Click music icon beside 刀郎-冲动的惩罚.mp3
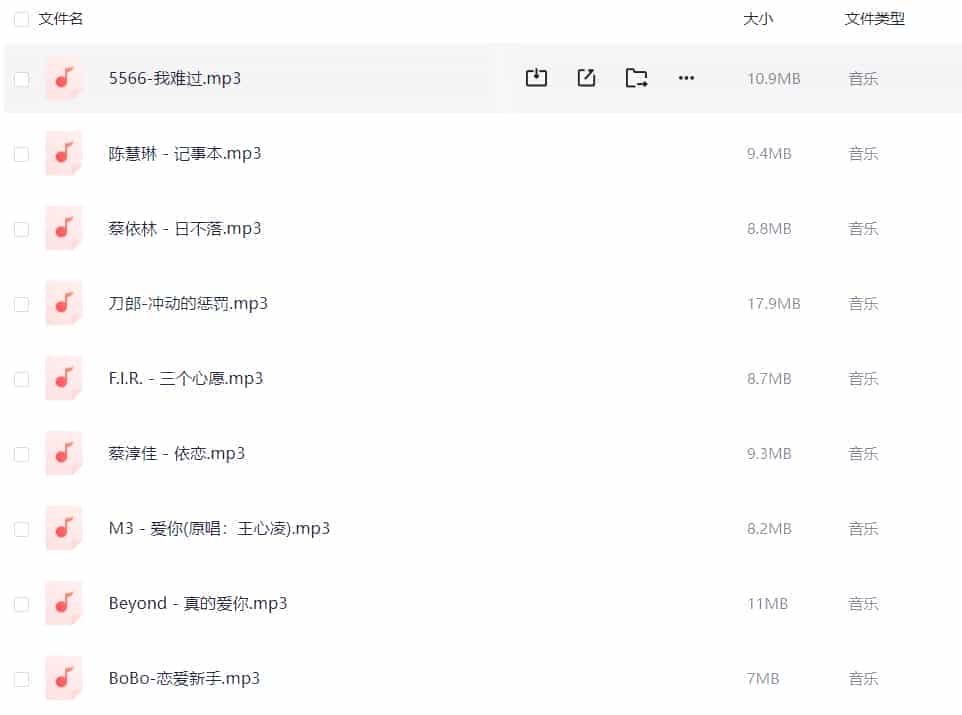The height and width of the screenshot is (715, 962). click(x=63, y=304)
